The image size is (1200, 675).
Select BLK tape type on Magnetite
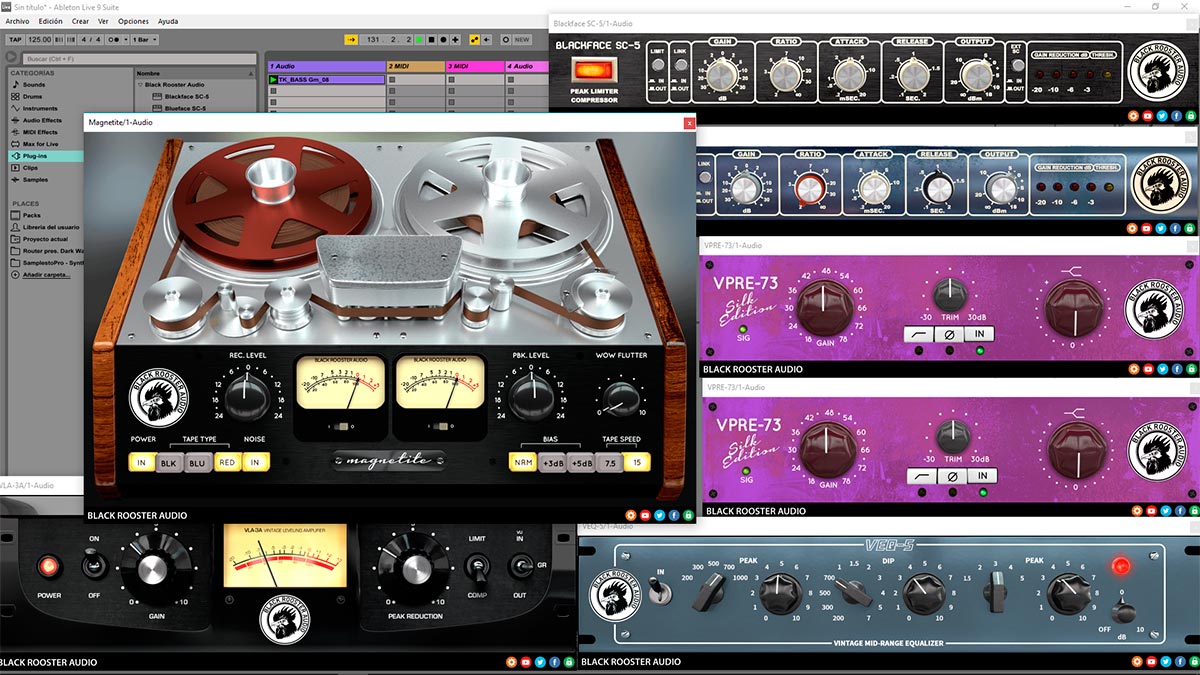click(168, 462)
